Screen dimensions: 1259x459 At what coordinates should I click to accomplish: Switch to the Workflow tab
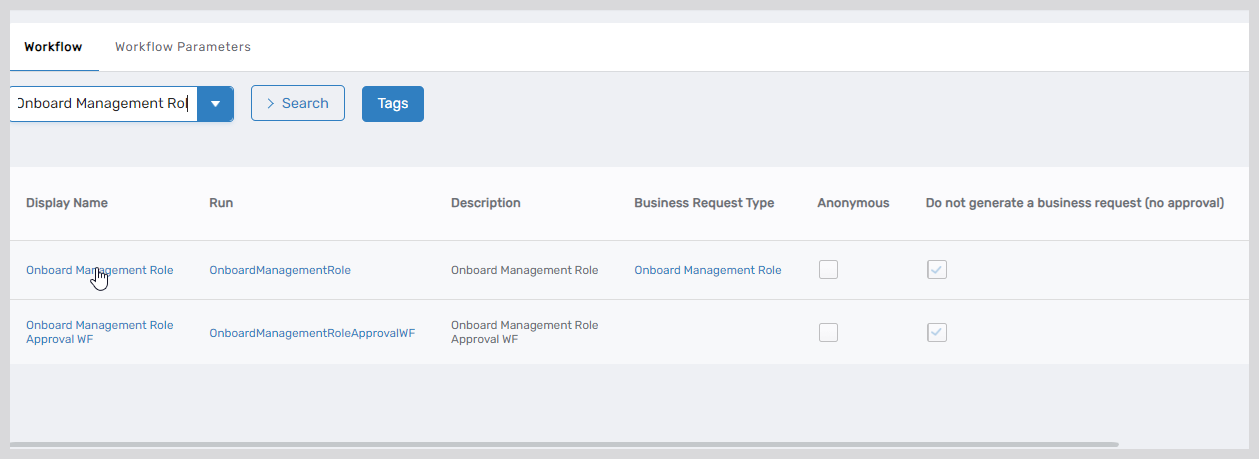53,47
